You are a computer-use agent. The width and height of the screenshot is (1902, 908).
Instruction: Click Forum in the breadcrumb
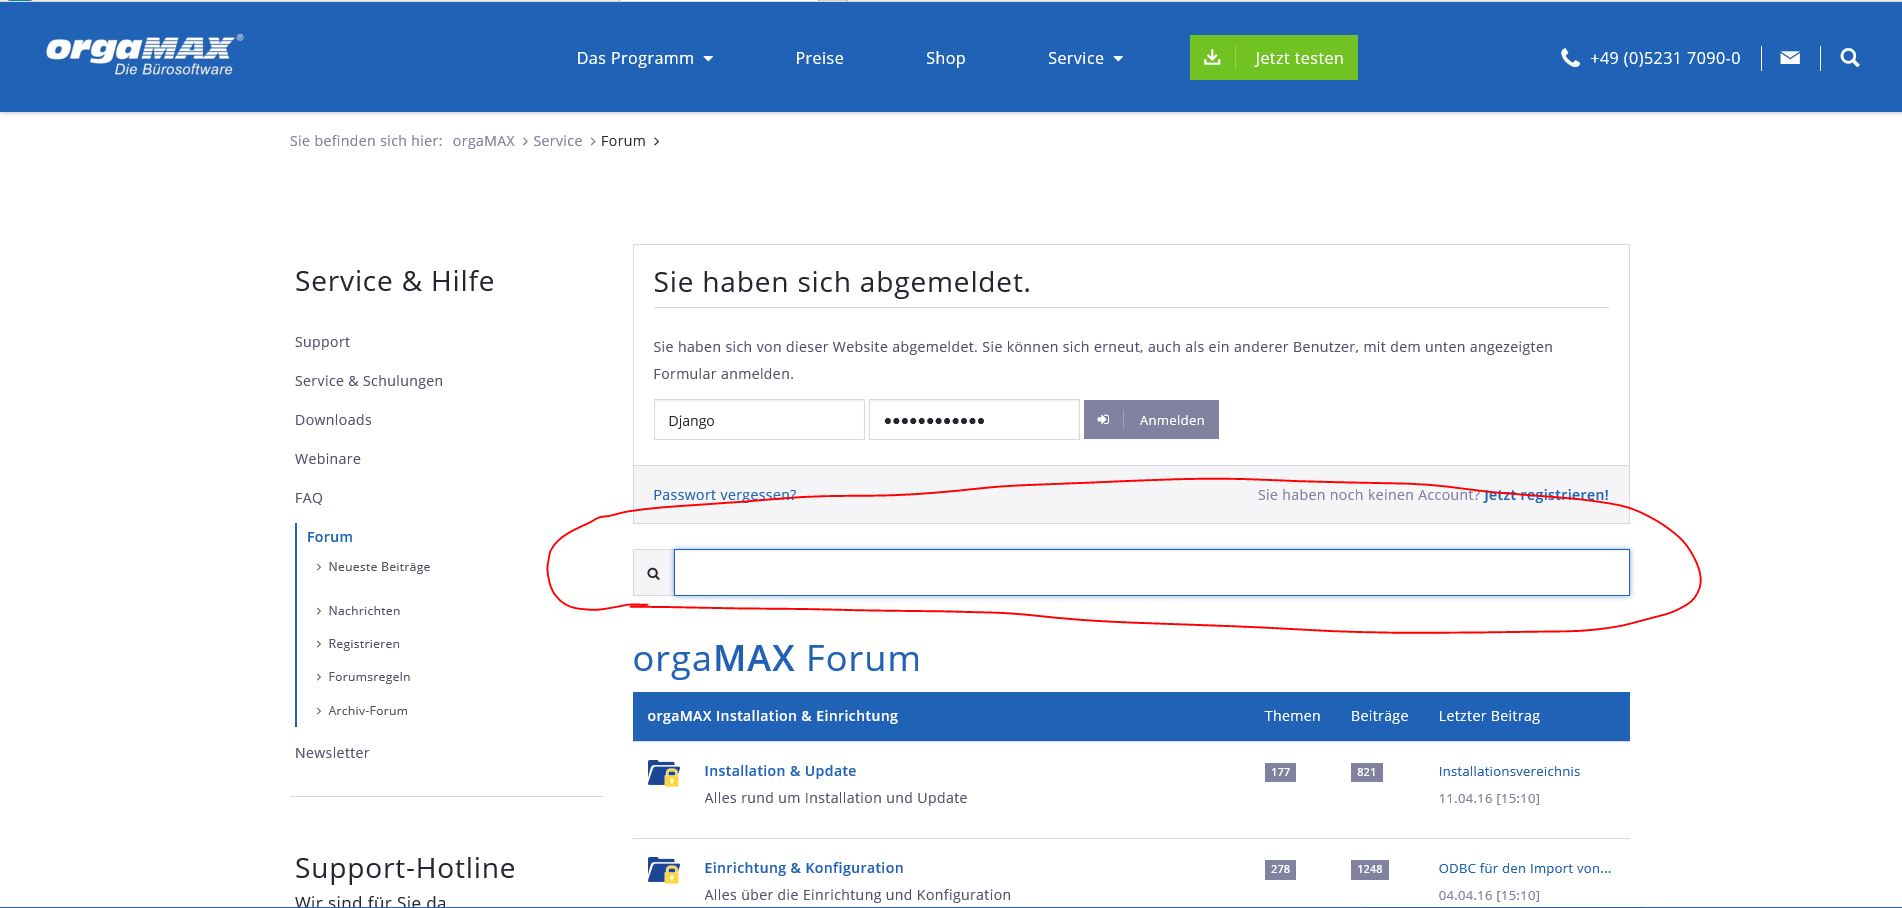(623, 141)
